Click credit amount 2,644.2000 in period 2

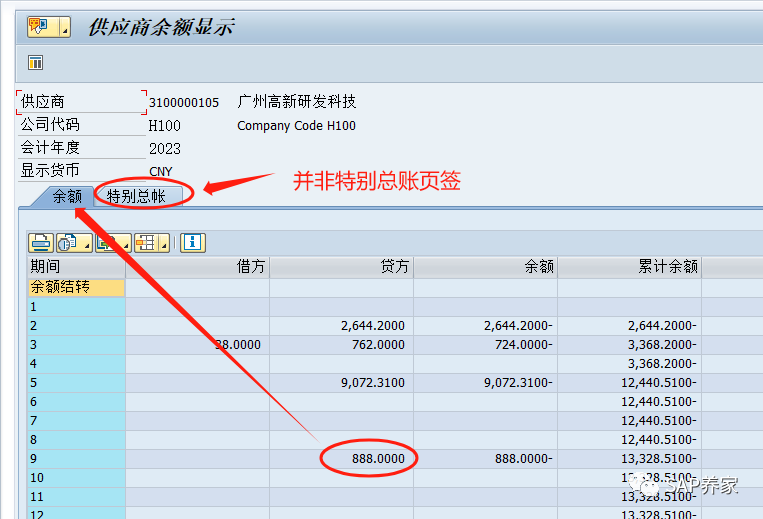[x=373, y=326]
